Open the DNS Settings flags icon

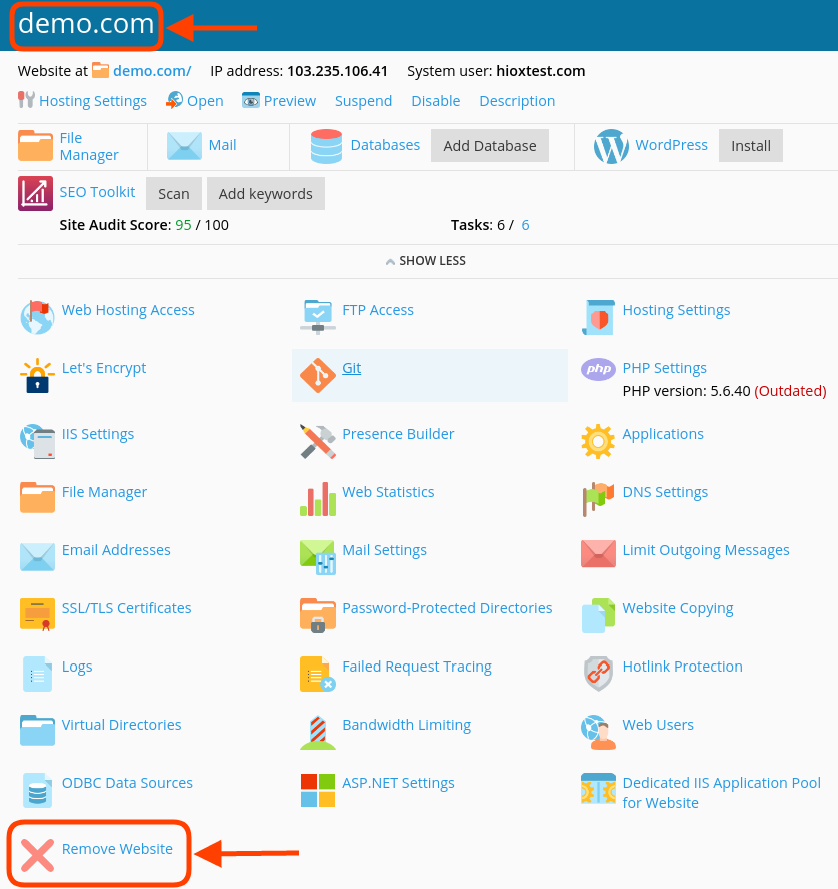tap(598, 499)
